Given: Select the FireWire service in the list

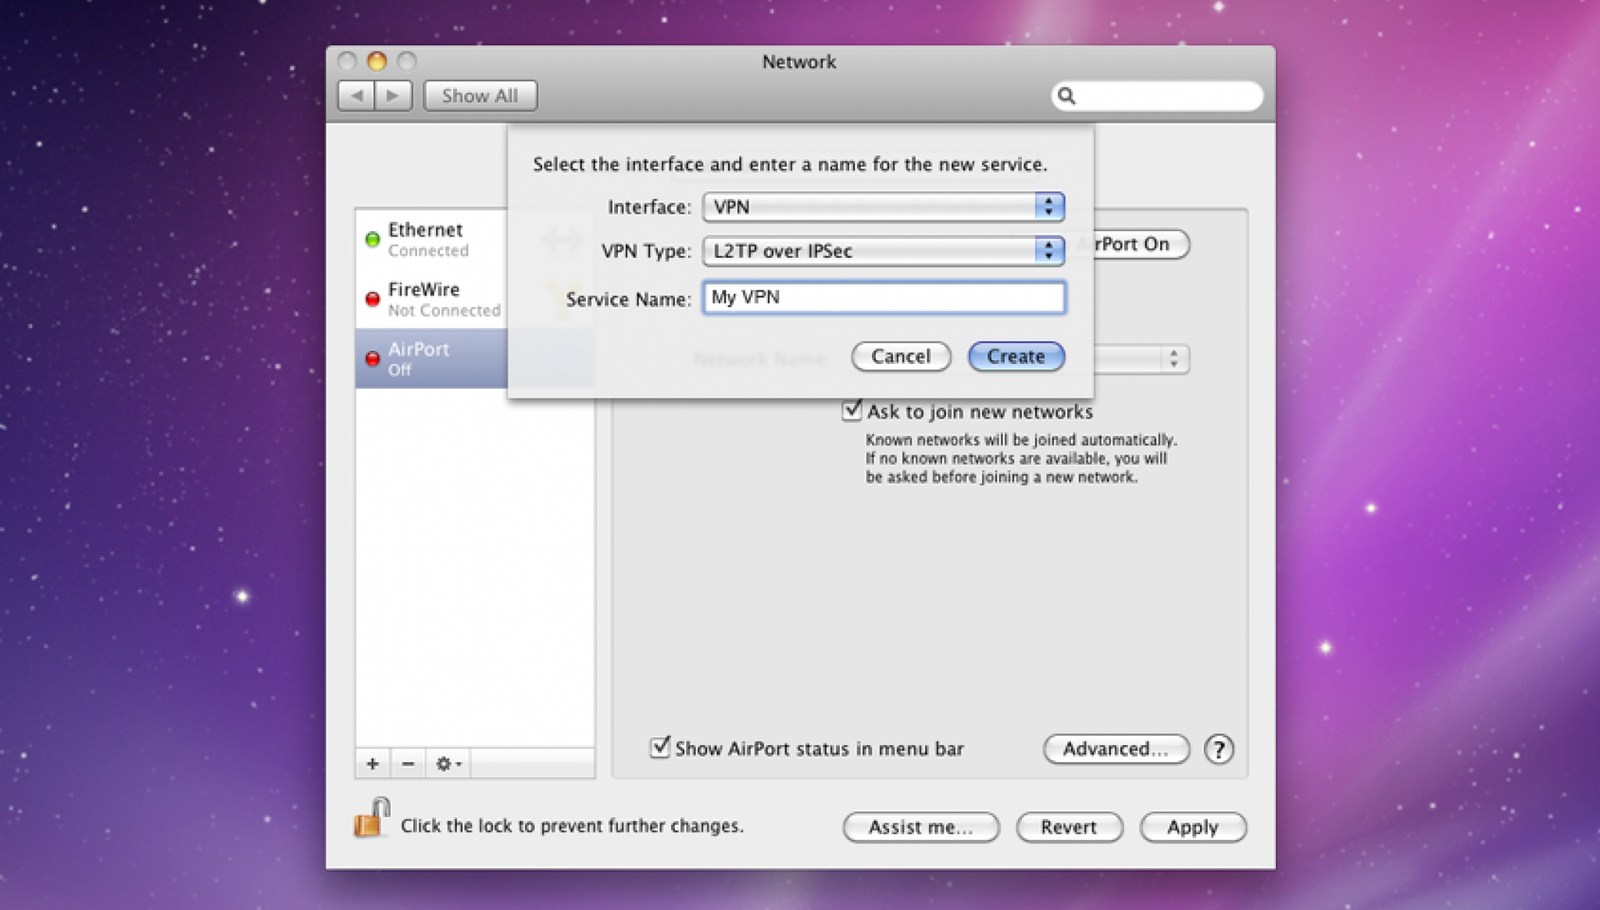Looking at the screenshot, I should [x=432, y=299].
